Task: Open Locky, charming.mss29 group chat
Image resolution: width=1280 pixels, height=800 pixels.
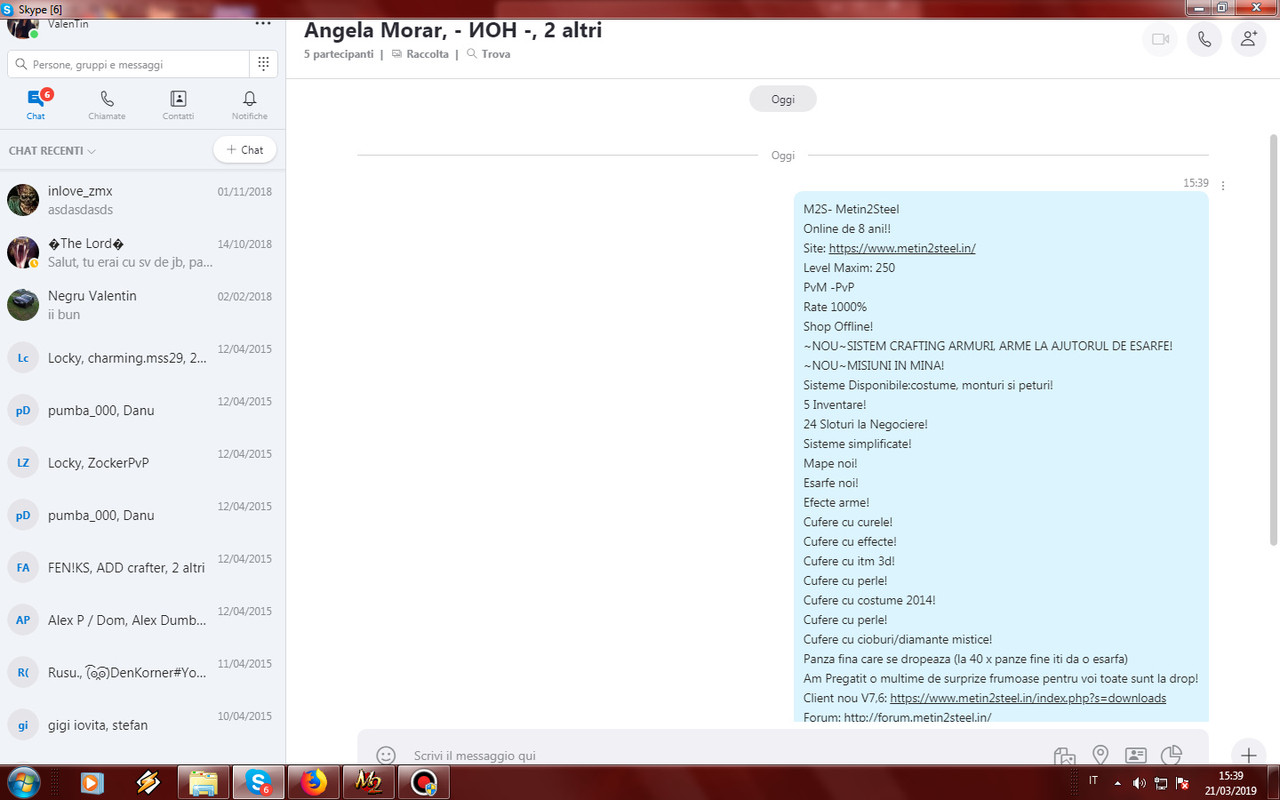Action: point(142,358)
